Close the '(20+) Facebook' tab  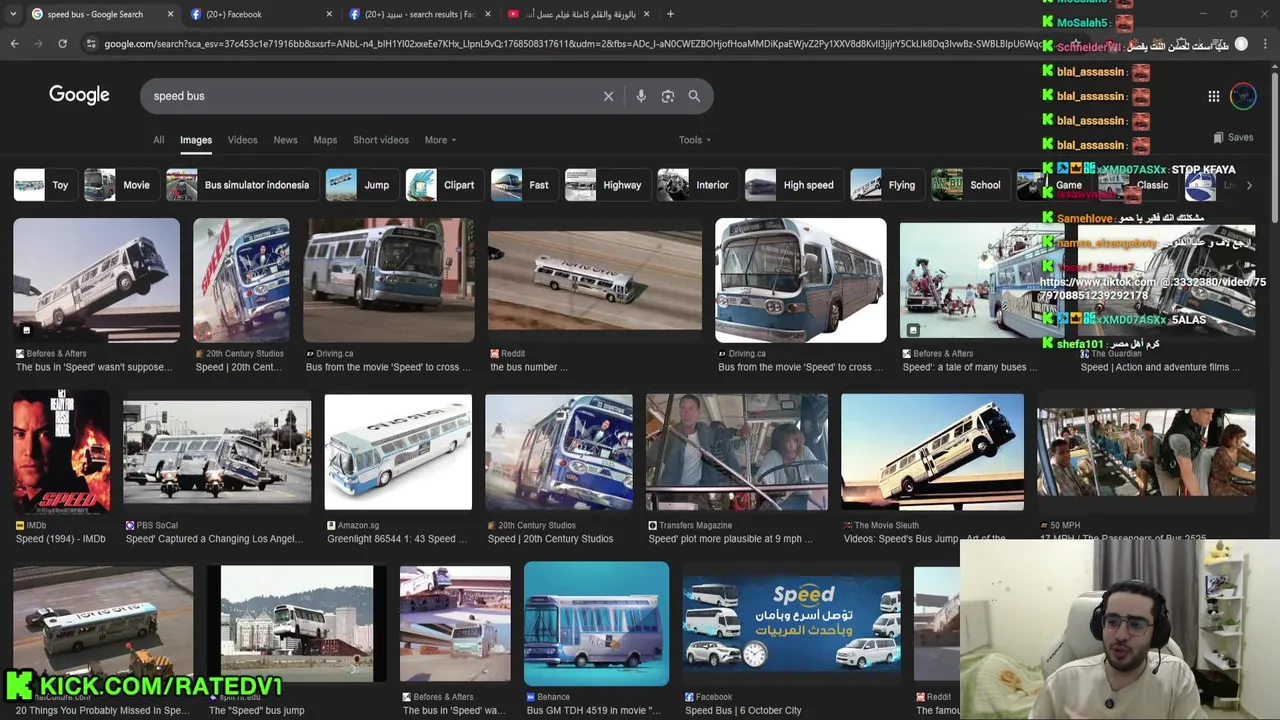click(x=329, y=14)
